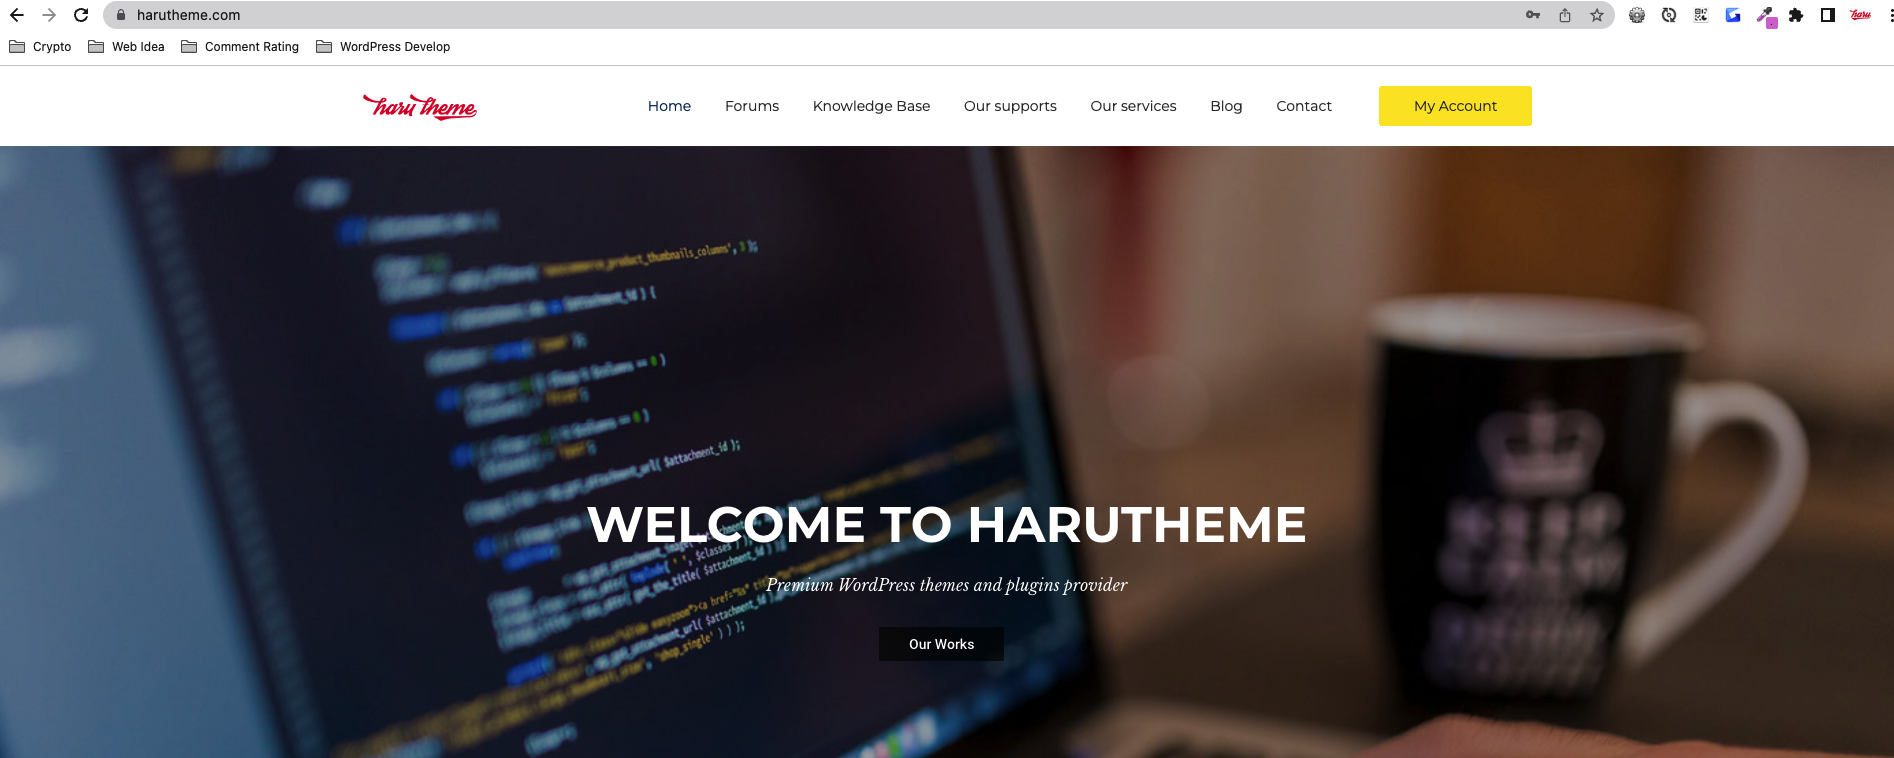
Task: Select the Home menu item
Action: [669, 106]
